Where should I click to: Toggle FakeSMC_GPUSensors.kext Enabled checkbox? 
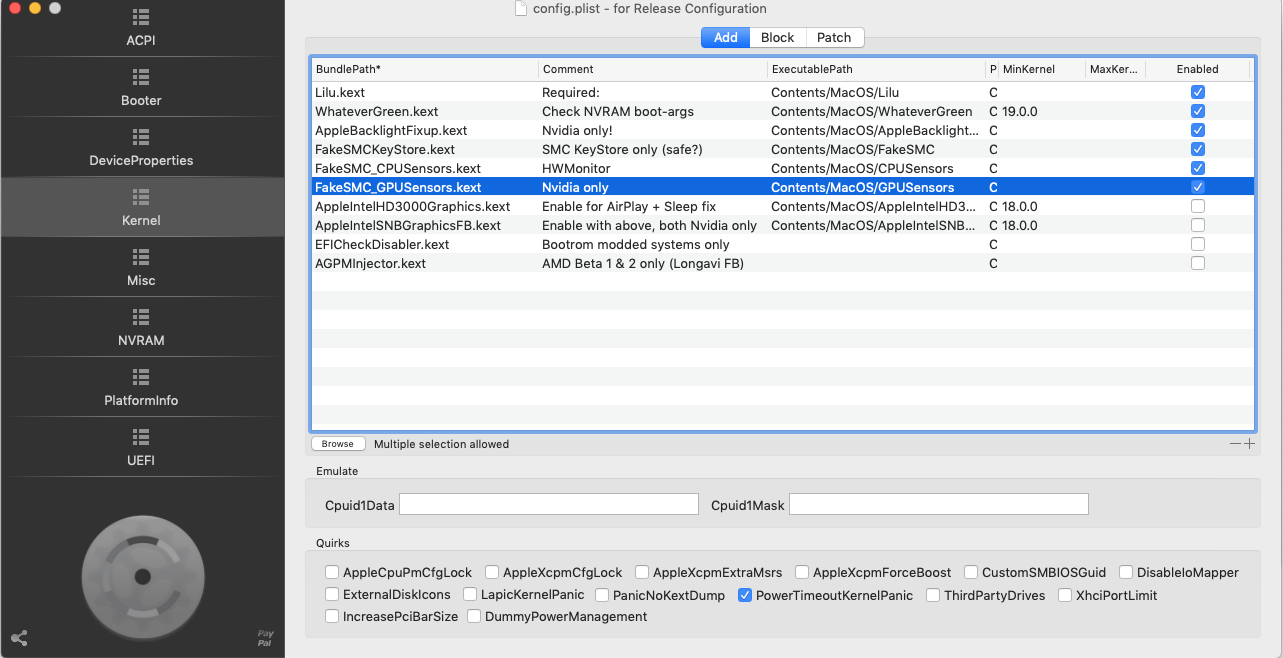[1198, 187]
